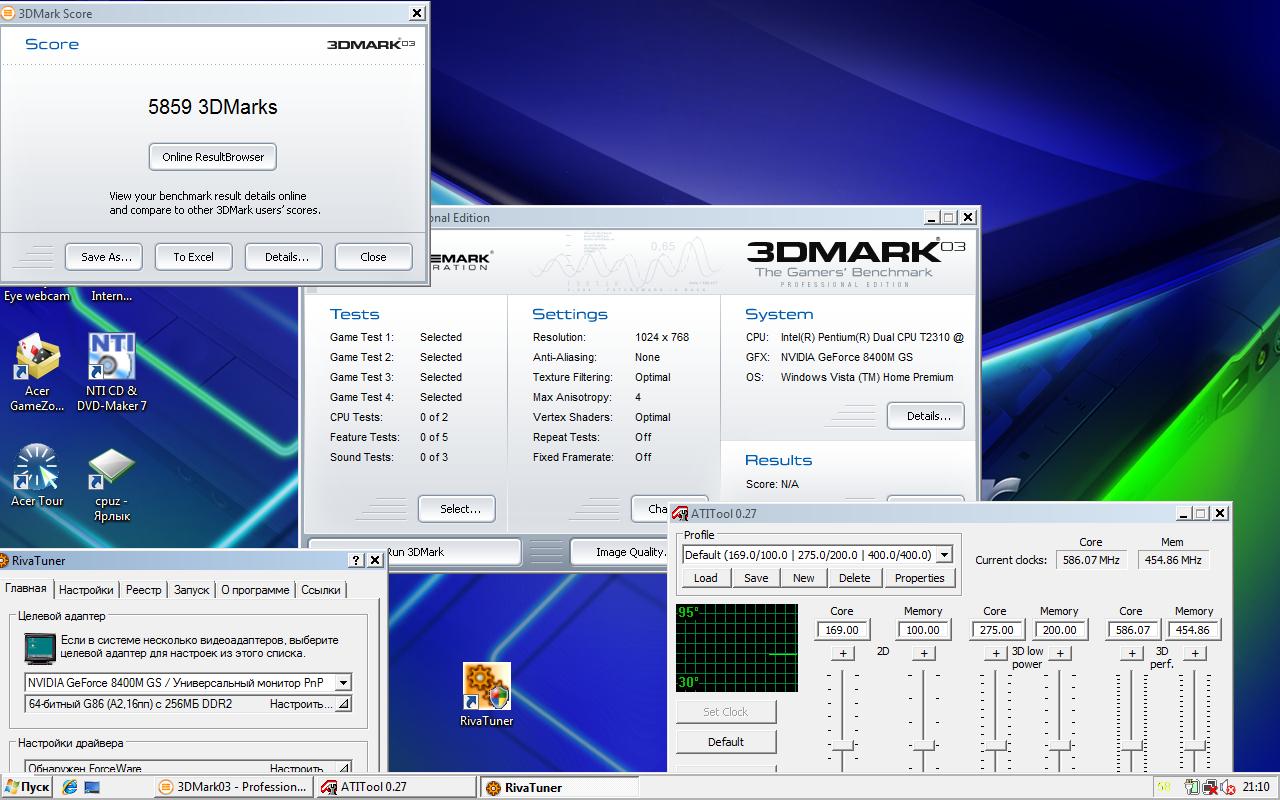Open the Пуск start menu
Viewport: 1280px width, 800px height.
(27, 787)
